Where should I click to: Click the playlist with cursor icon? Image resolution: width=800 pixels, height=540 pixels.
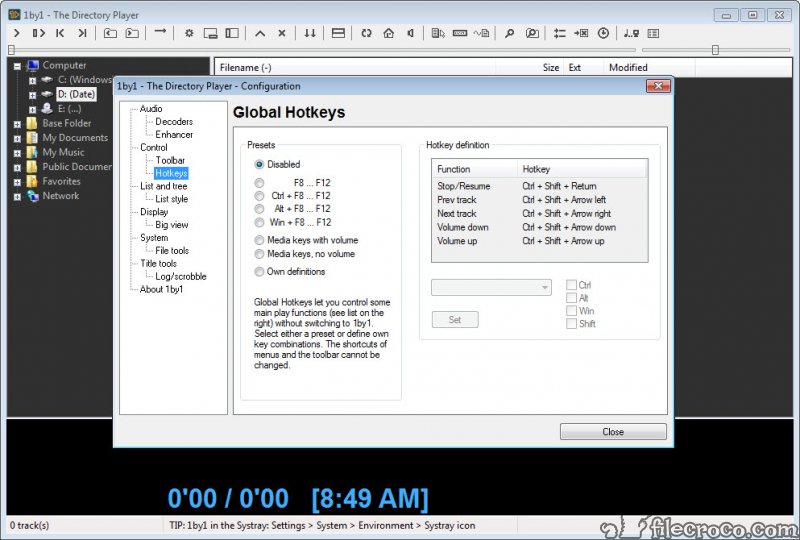pyautogui.click(x=438, y=33)
